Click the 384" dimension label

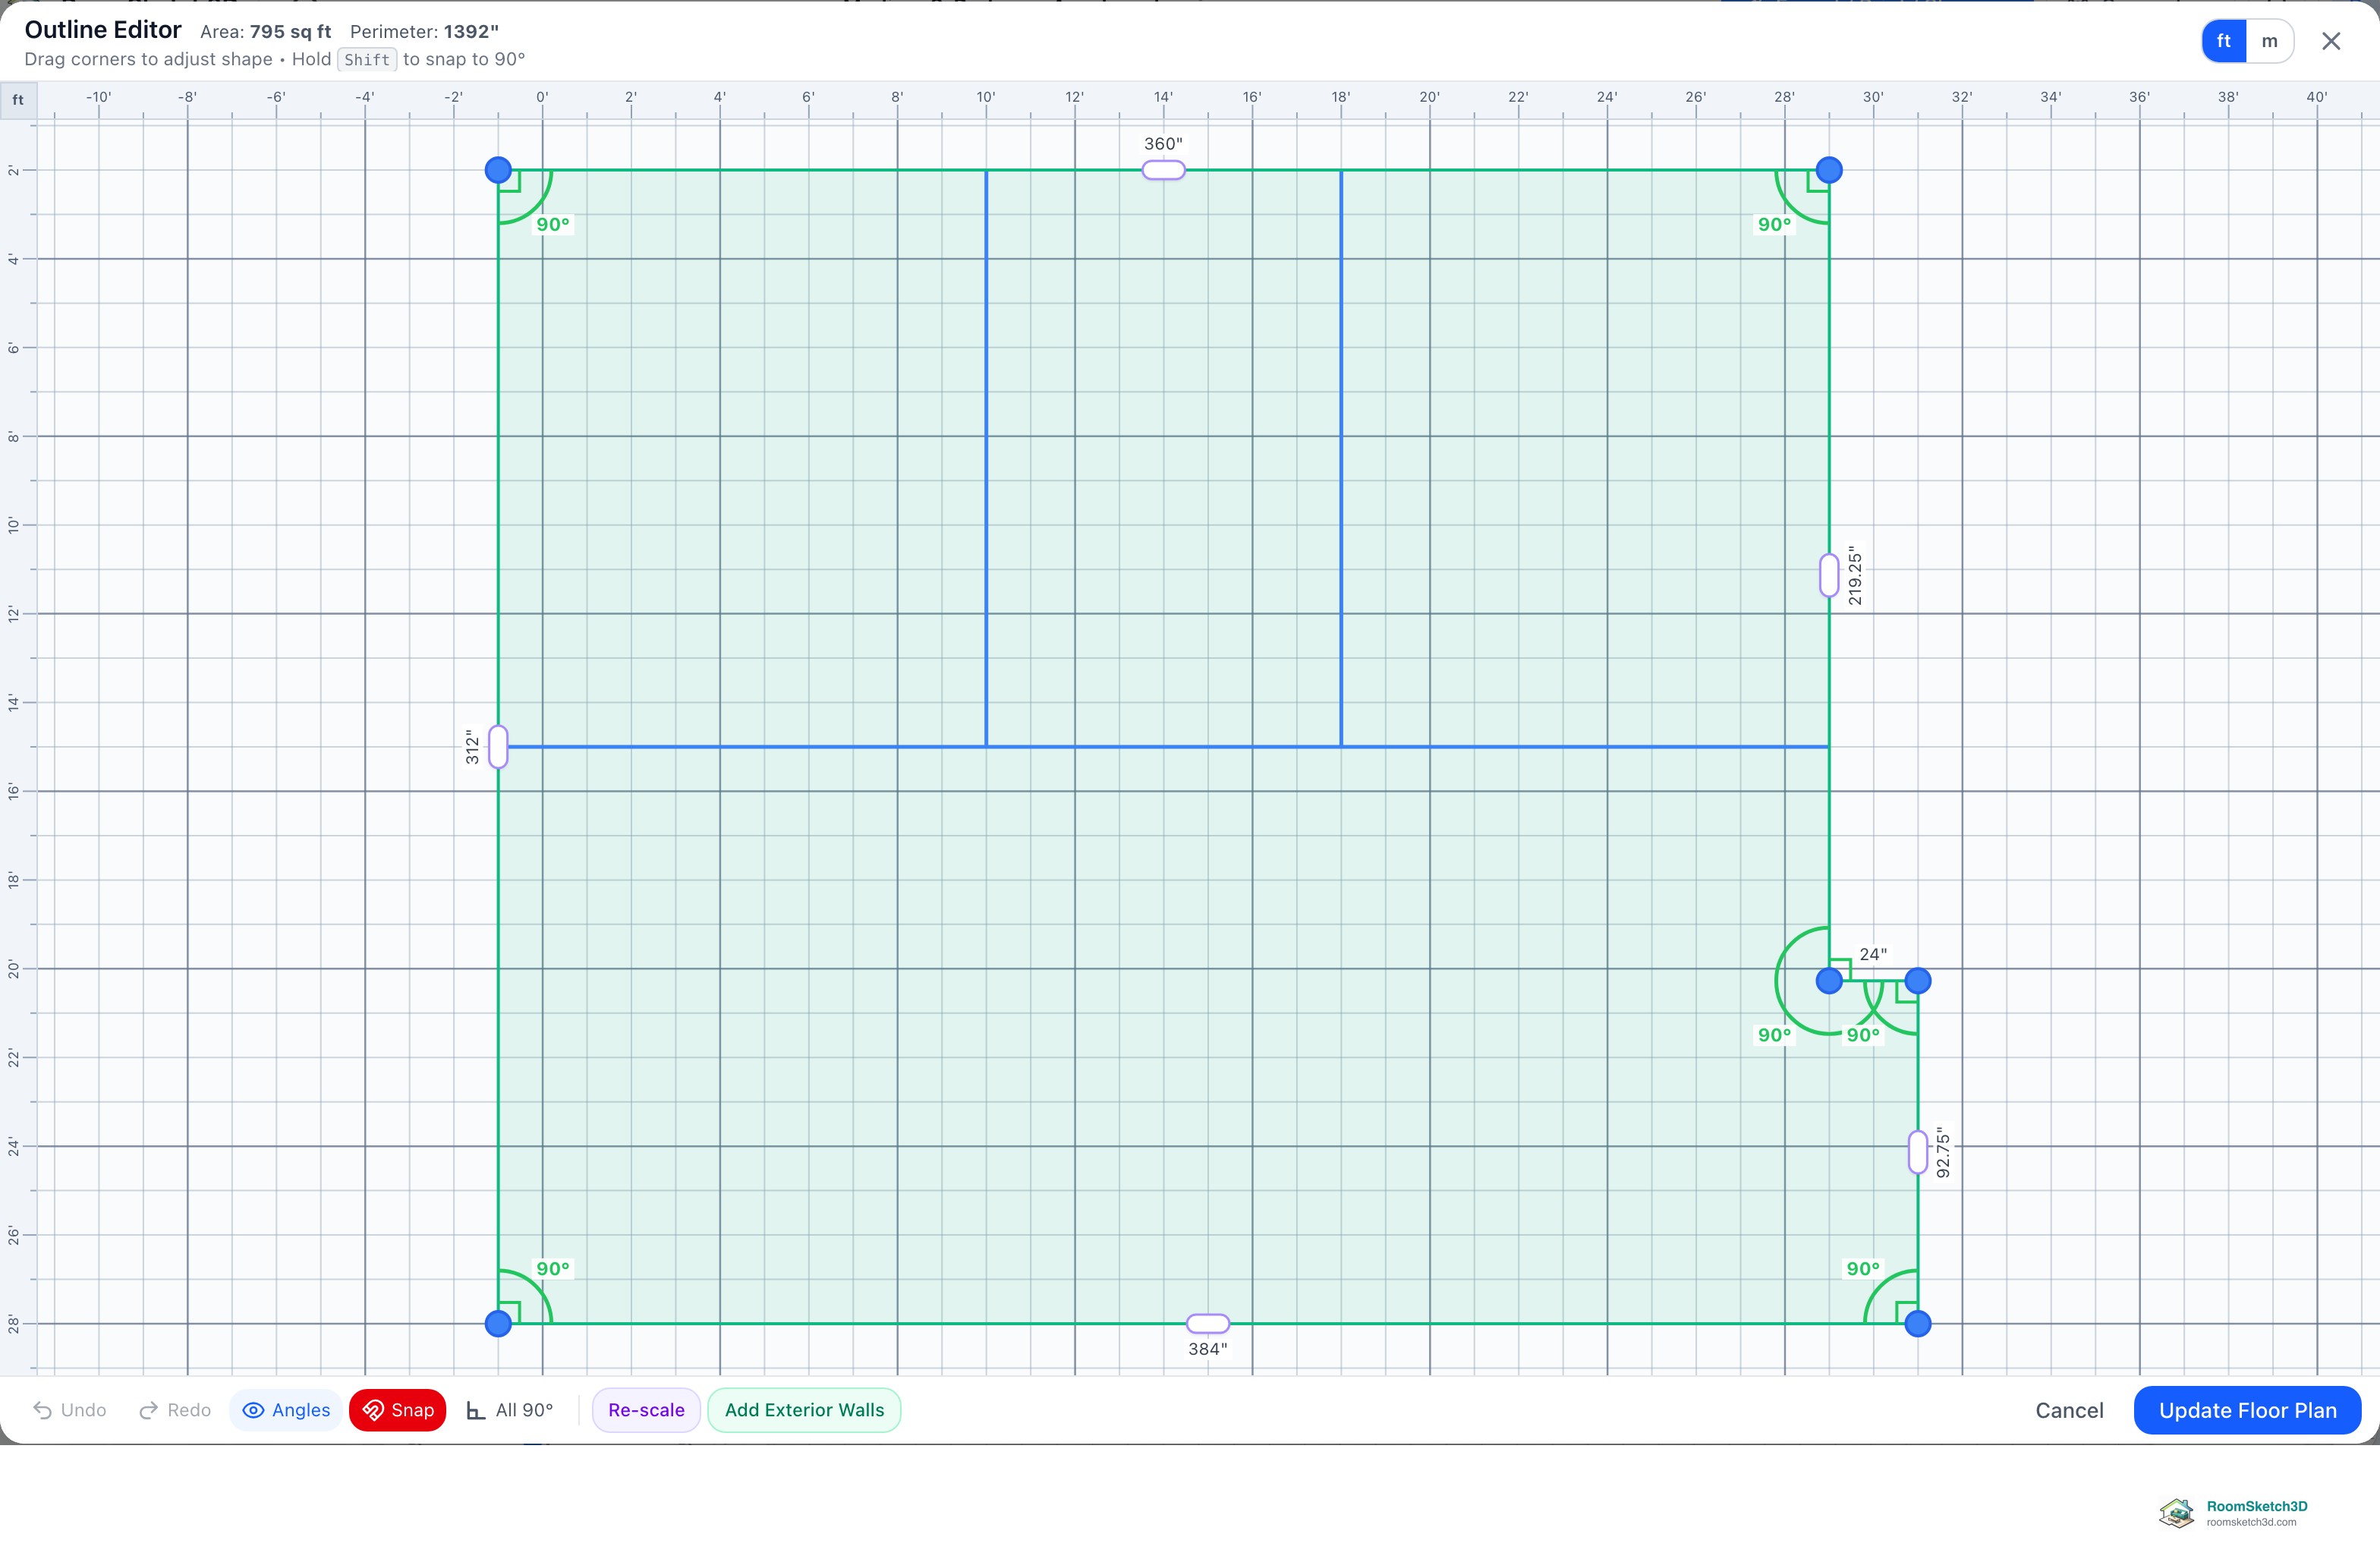point(1207,1349)
